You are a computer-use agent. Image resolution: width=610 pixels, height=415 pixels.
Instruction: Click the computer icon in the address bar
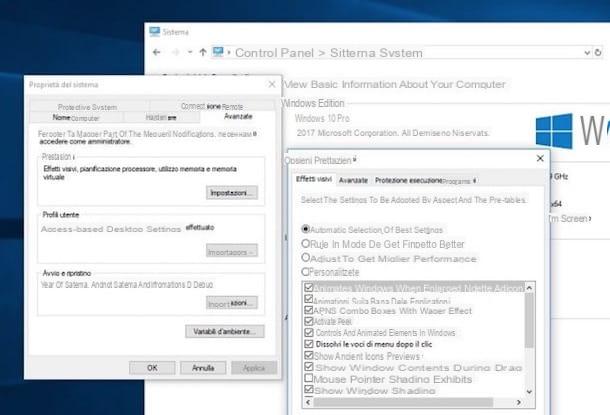click(x=218, y=52)
